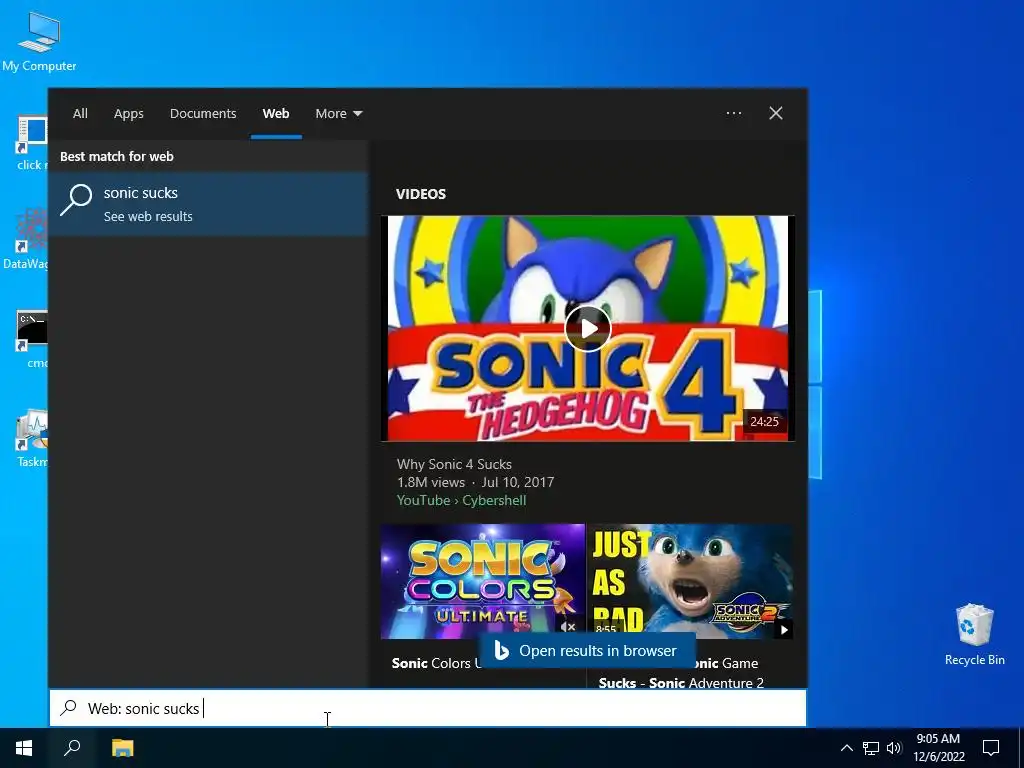Switch to the Documents search tab

point(203,114)
